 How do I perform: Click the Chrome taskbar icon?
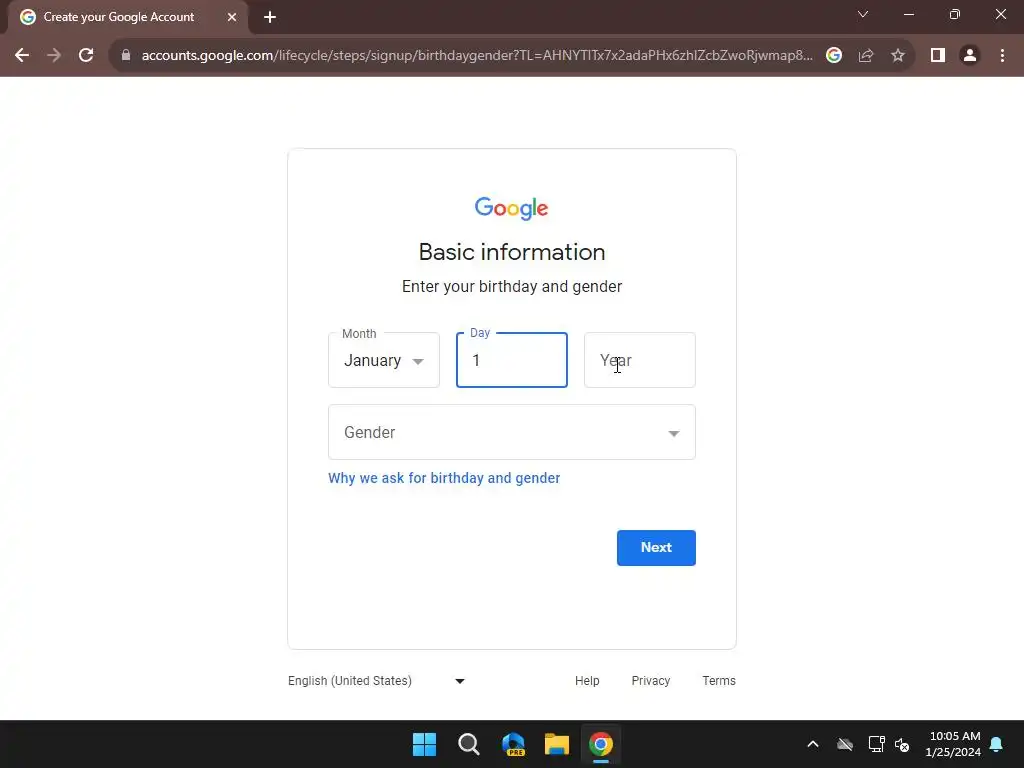601,744
